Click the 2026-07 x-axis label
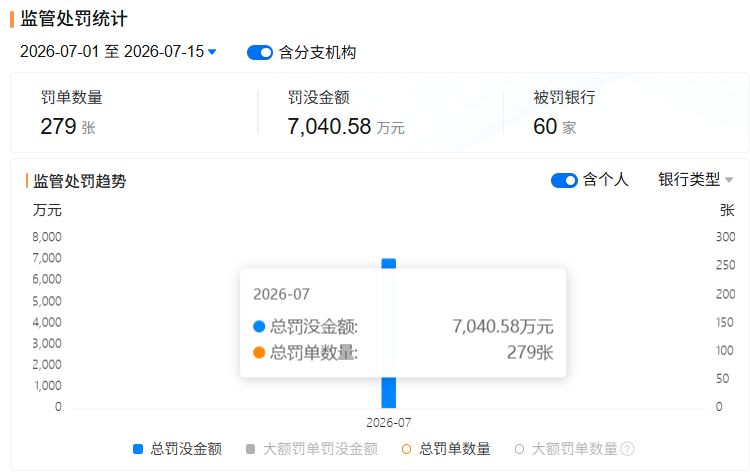This screenshot has height=472, width=750. (388, 423)
